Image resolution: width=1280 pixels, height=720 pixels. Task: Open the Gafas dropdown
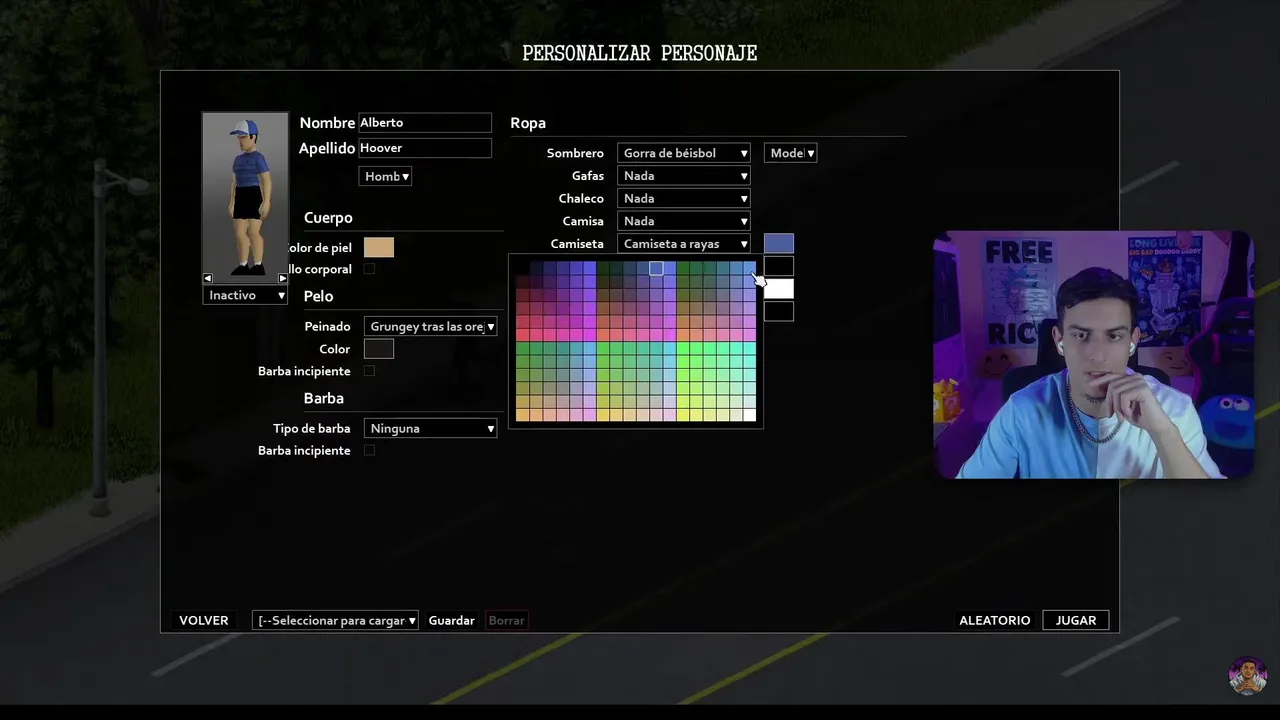(x=683, y=176)
